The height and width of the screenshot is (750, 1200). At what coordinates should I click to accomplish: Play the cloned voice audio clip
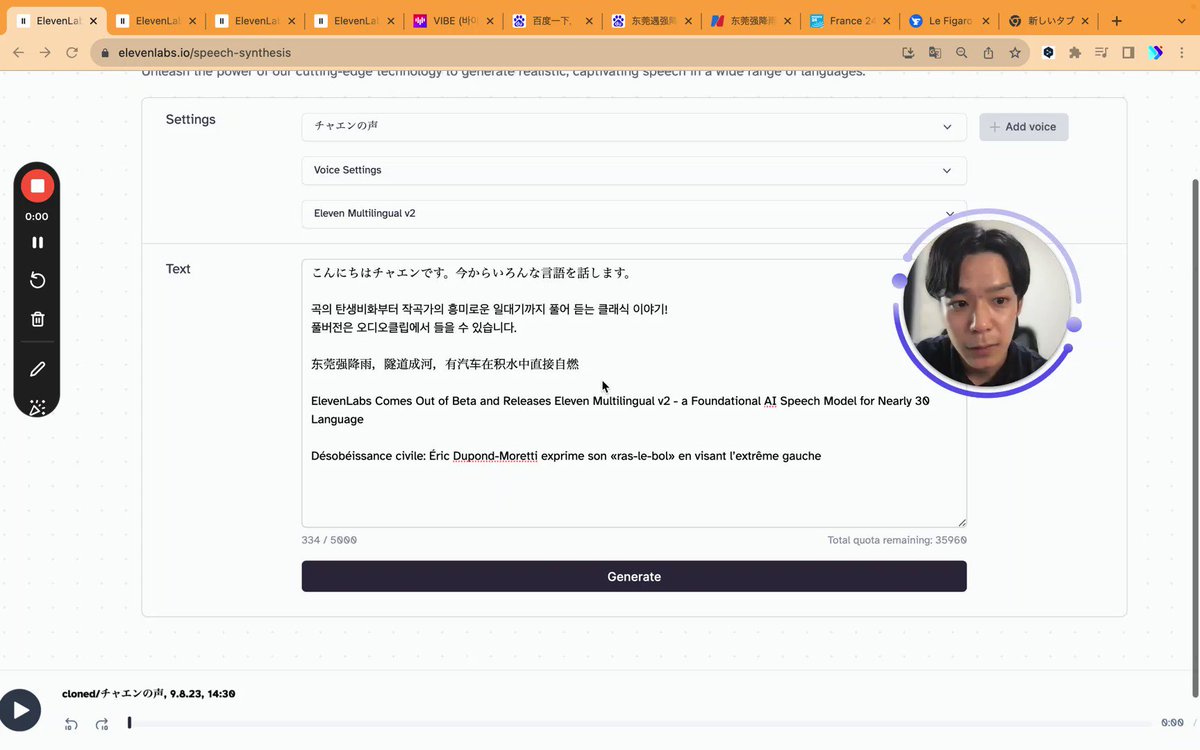pyautogui.click(x=20, y=710)
